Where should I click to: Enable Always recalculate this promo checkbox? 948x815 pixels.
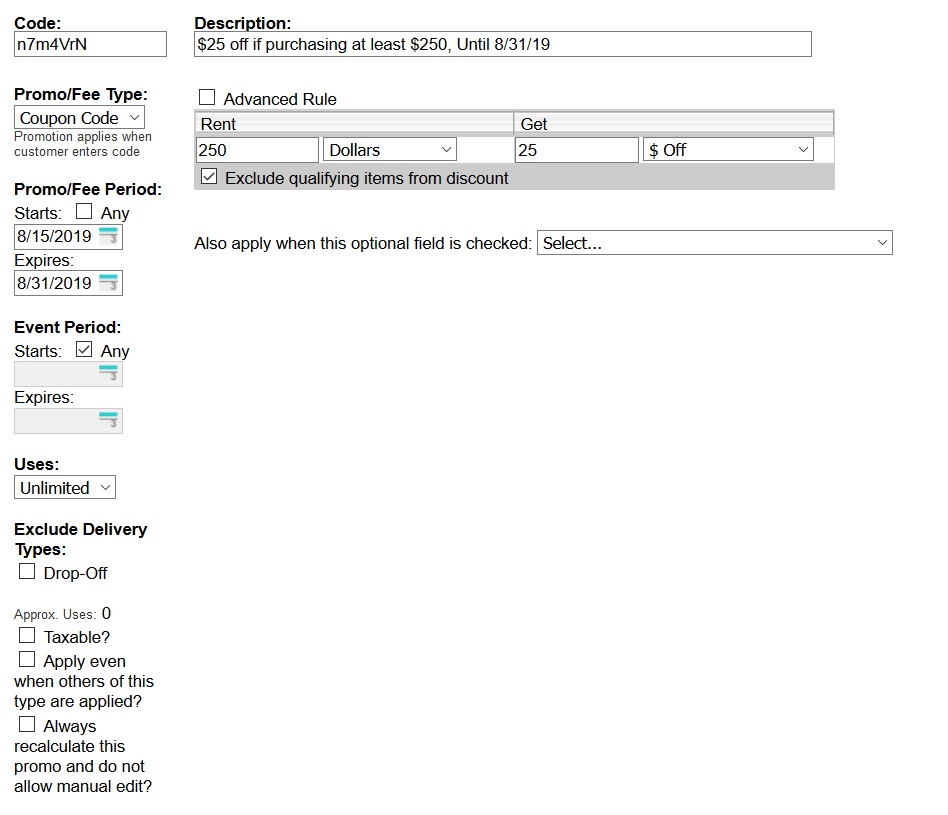tap(27, 725)
